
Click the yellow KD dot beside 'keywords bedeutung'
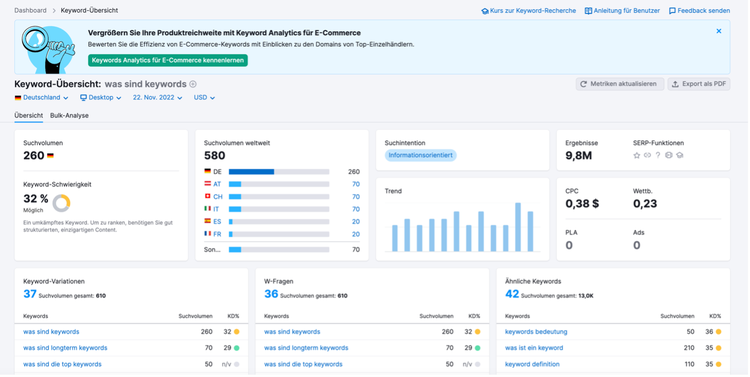[x=718, y=332]
